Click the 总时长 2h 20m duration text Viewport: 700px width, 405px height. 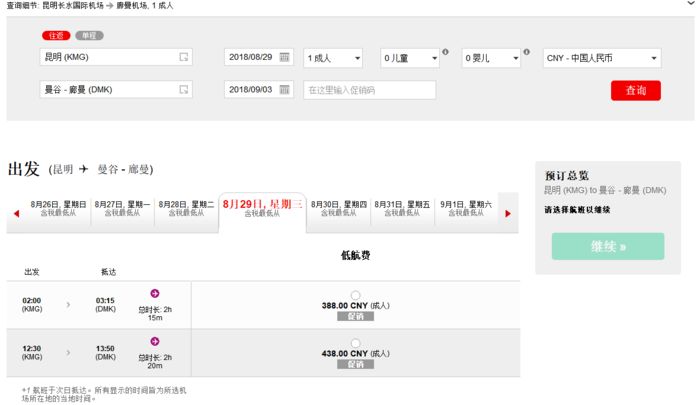click(155, 361)
